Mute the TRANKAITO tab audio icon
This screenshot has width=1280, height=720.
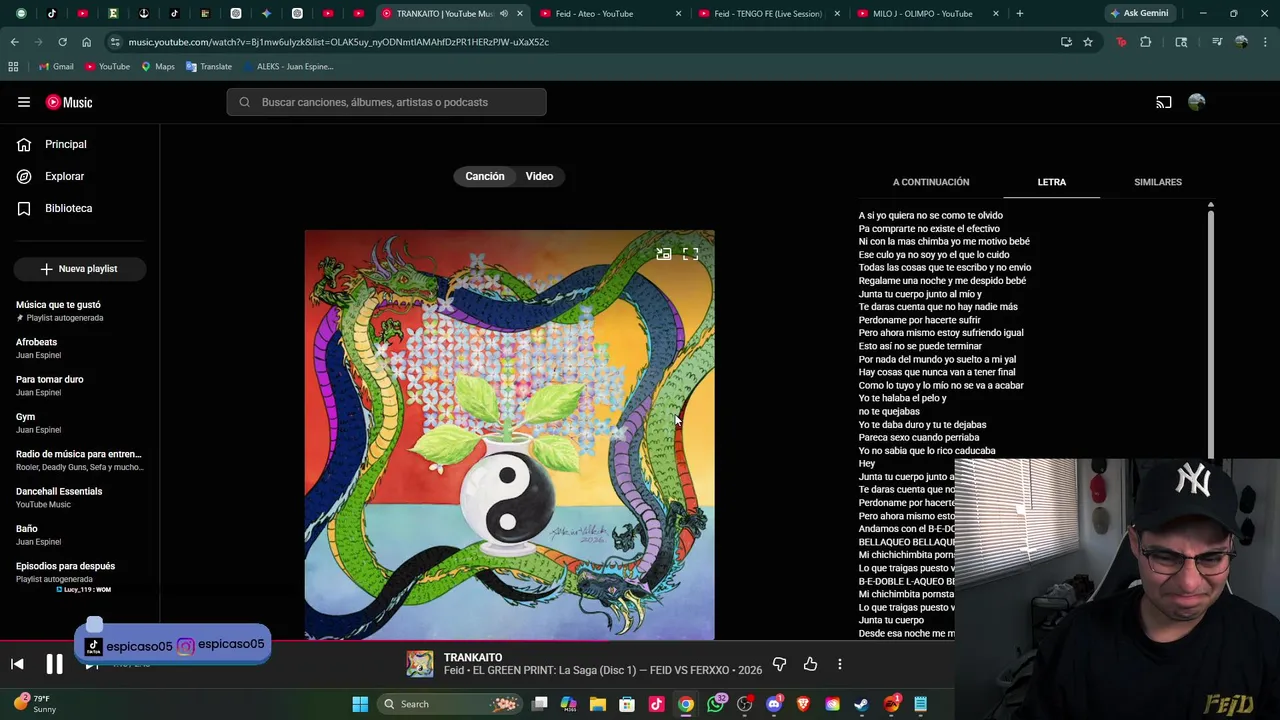tap(504, 14)
